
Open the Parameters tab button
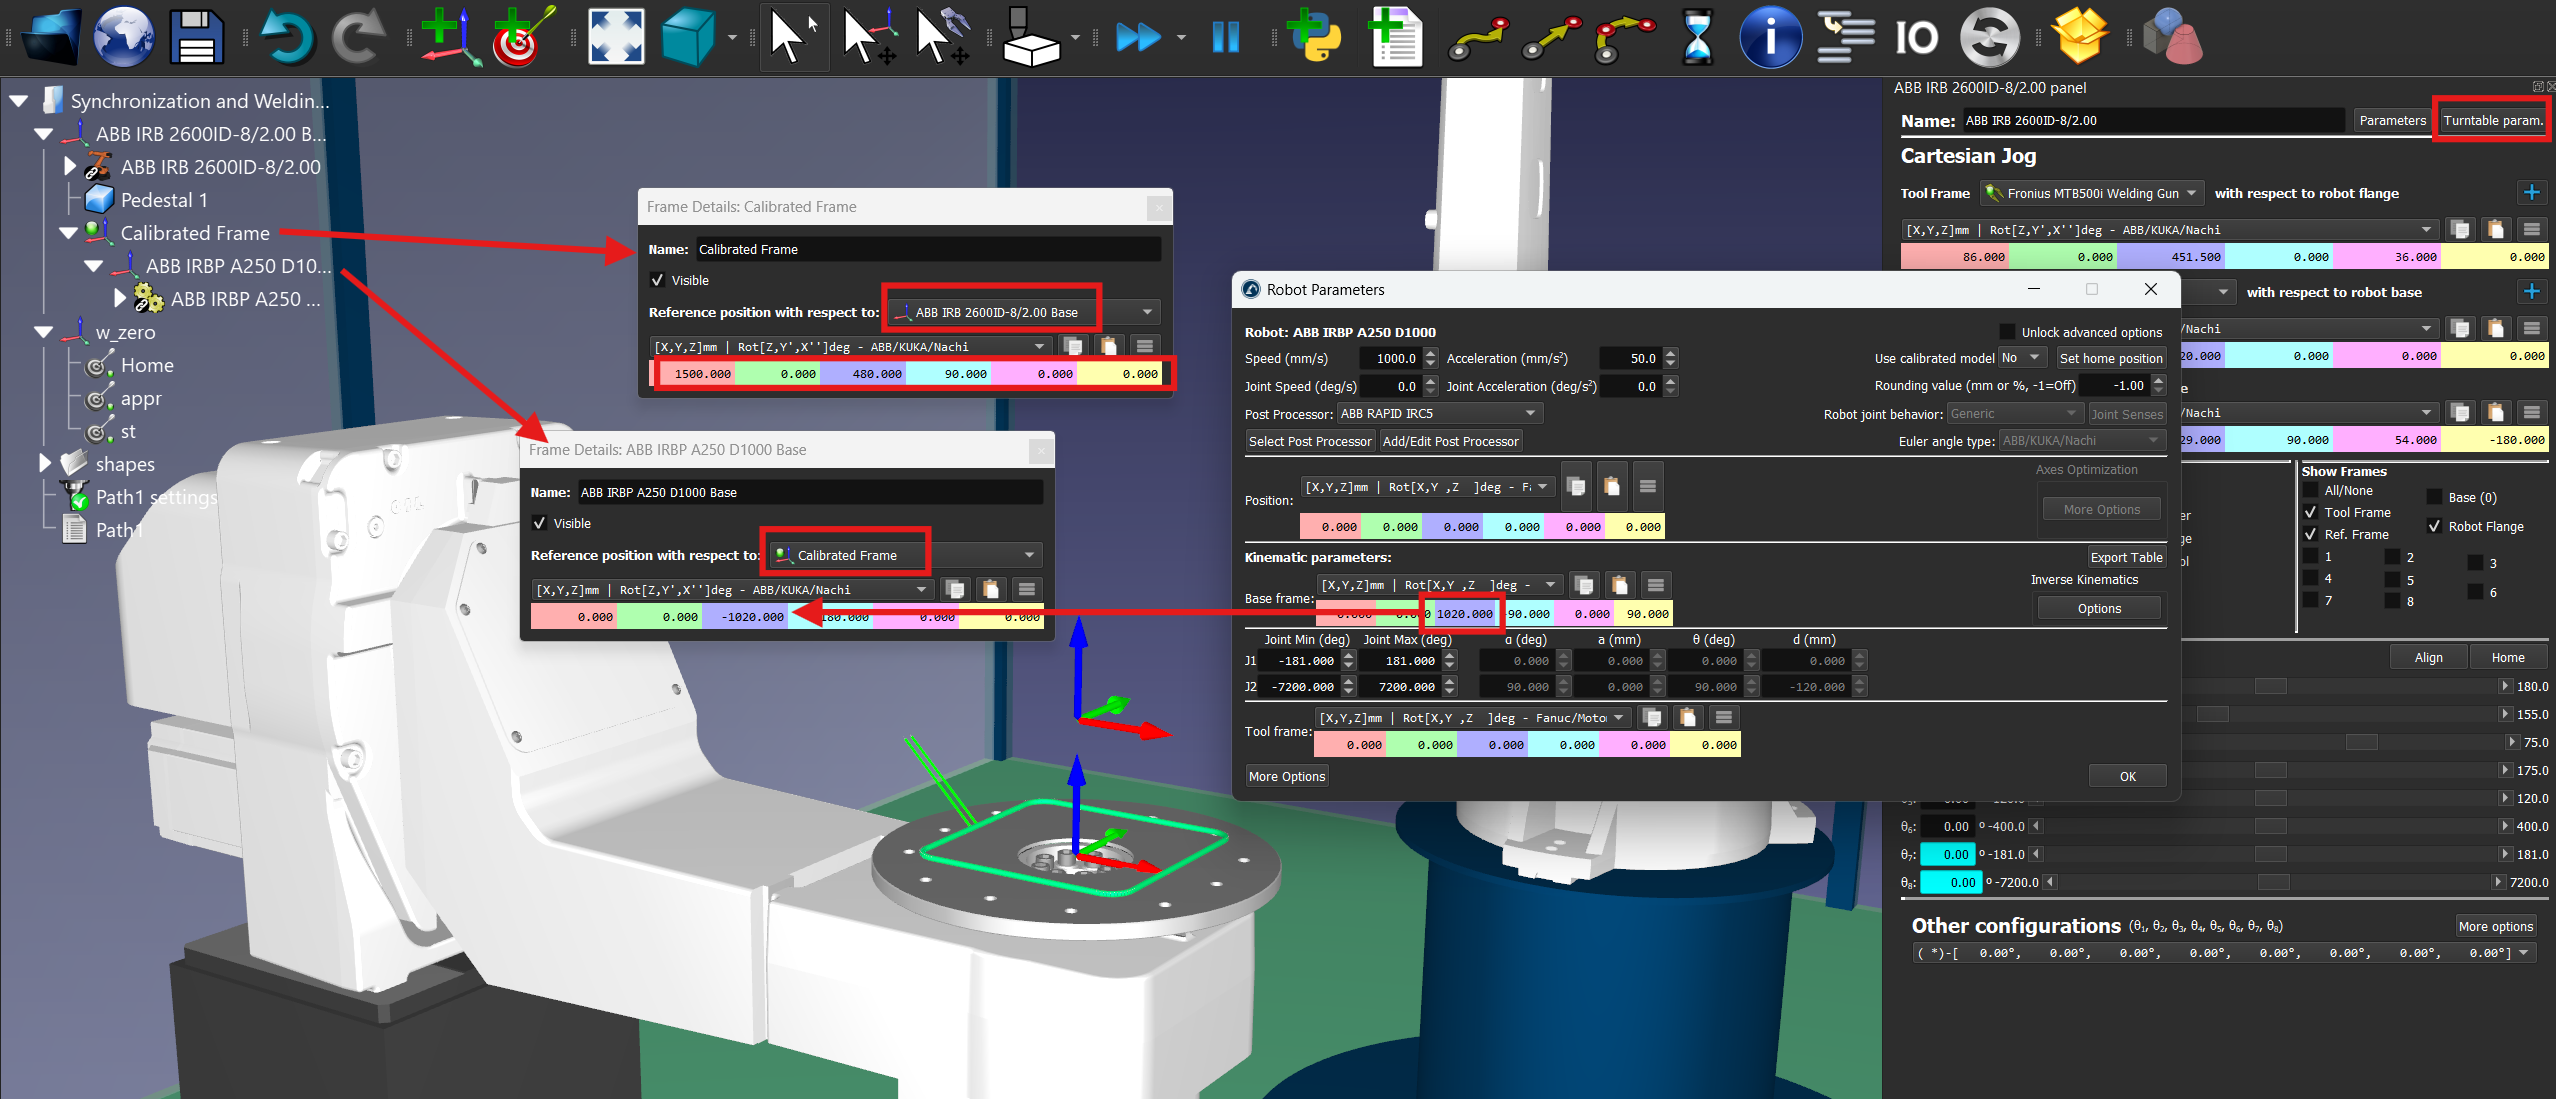pyautogui.click(x=2391, y=120)
